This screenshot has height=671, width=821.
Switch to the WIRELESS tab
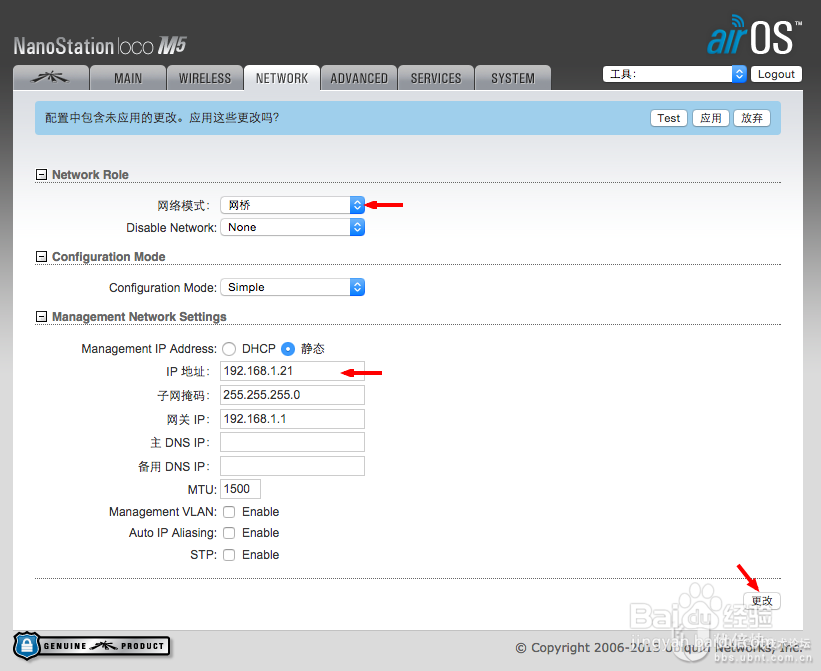click(205, 78)
